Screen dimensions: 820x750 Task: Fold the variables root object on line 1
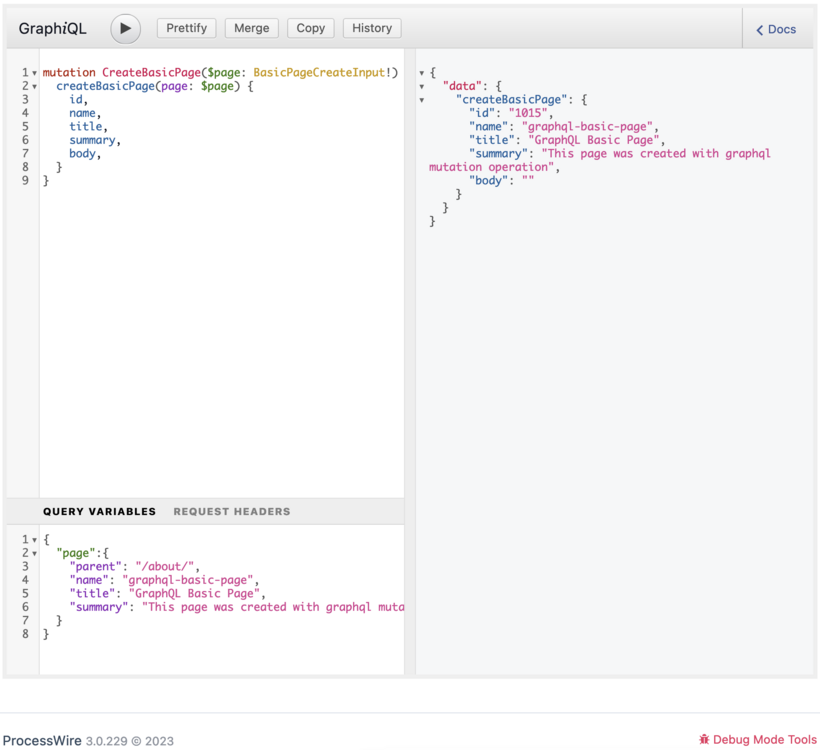tap(35, 540)
